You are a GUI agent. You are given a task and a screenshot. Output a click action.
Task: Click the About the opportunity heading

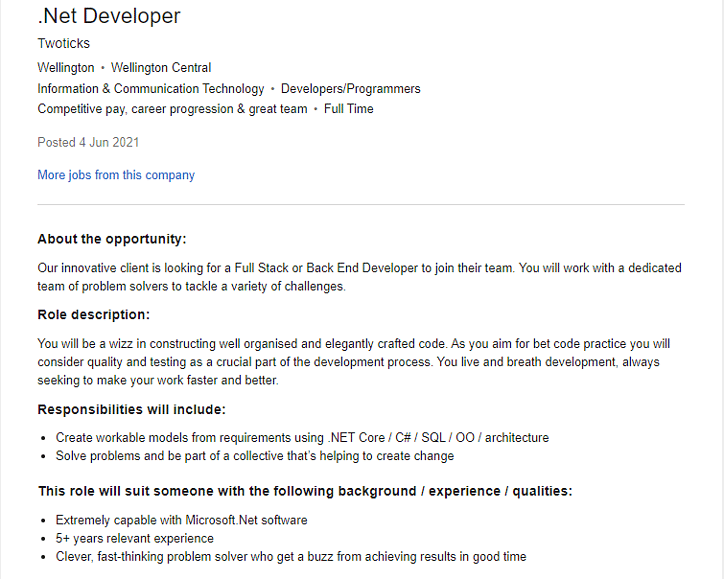112,239
